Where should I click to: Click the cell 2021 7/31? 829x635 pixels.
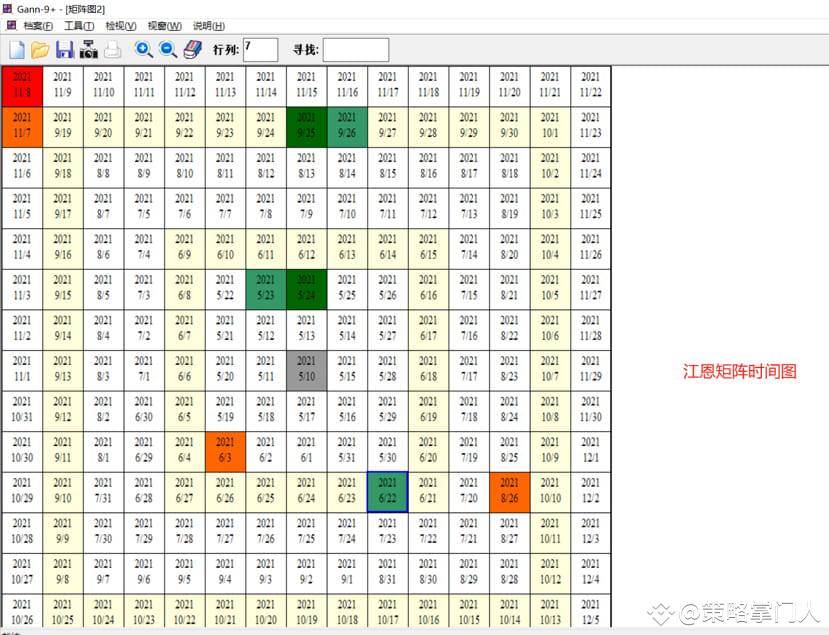point(104,493)
